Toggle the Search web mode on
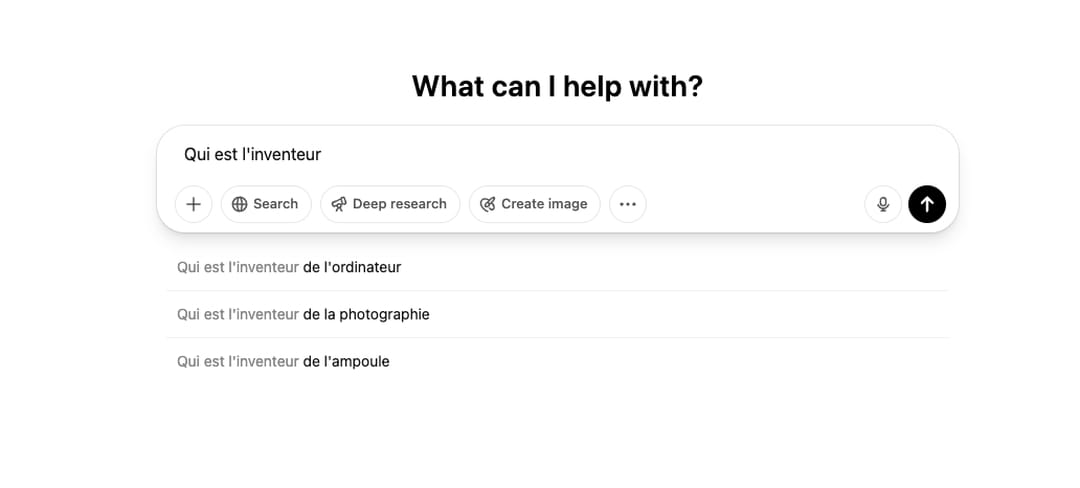Screen dimensions: 1080x488 266,204
